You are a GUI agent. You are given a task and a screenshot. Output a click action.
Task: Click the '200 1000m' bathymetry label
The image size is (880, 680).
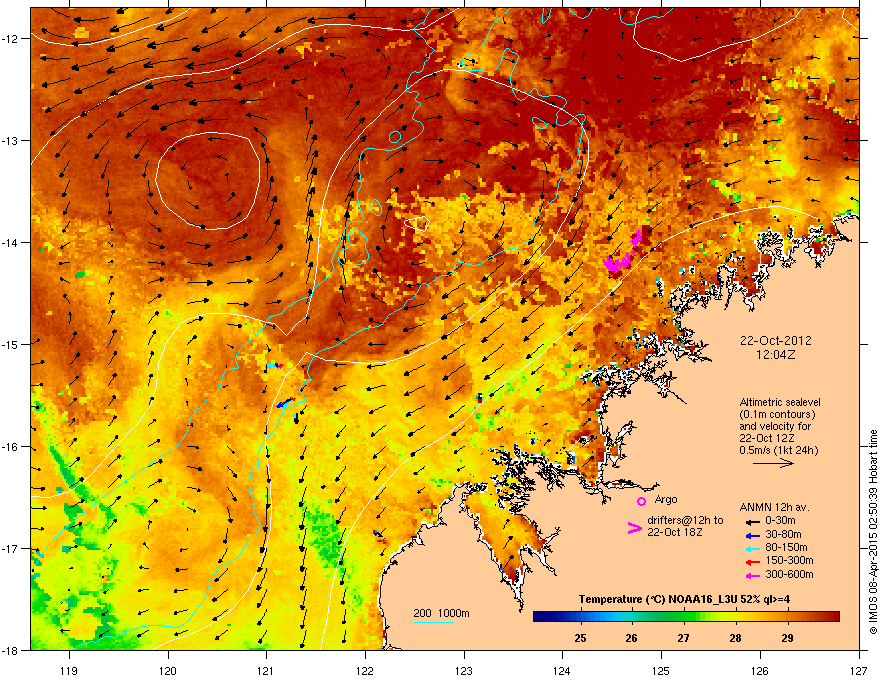pyautogui.click(x=441, y=613)
